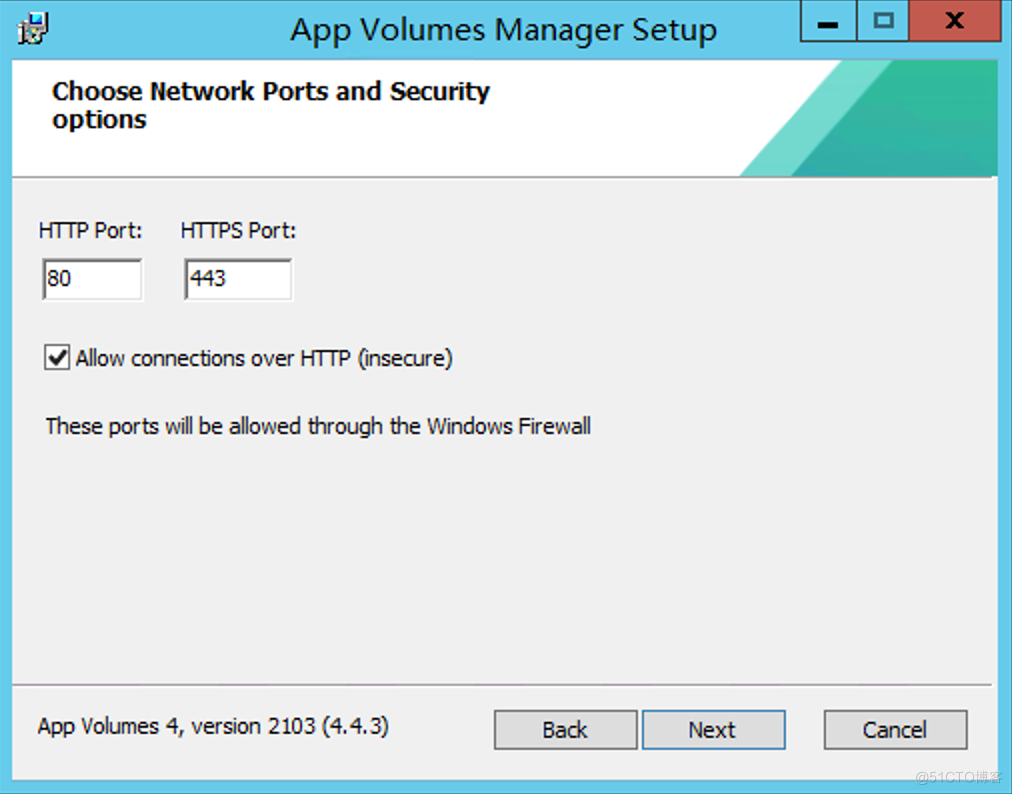The height and width of the screenshot is (794, 1012).
Task: Click the Choose Network Ports heading
Action: (x=271, y=103)
